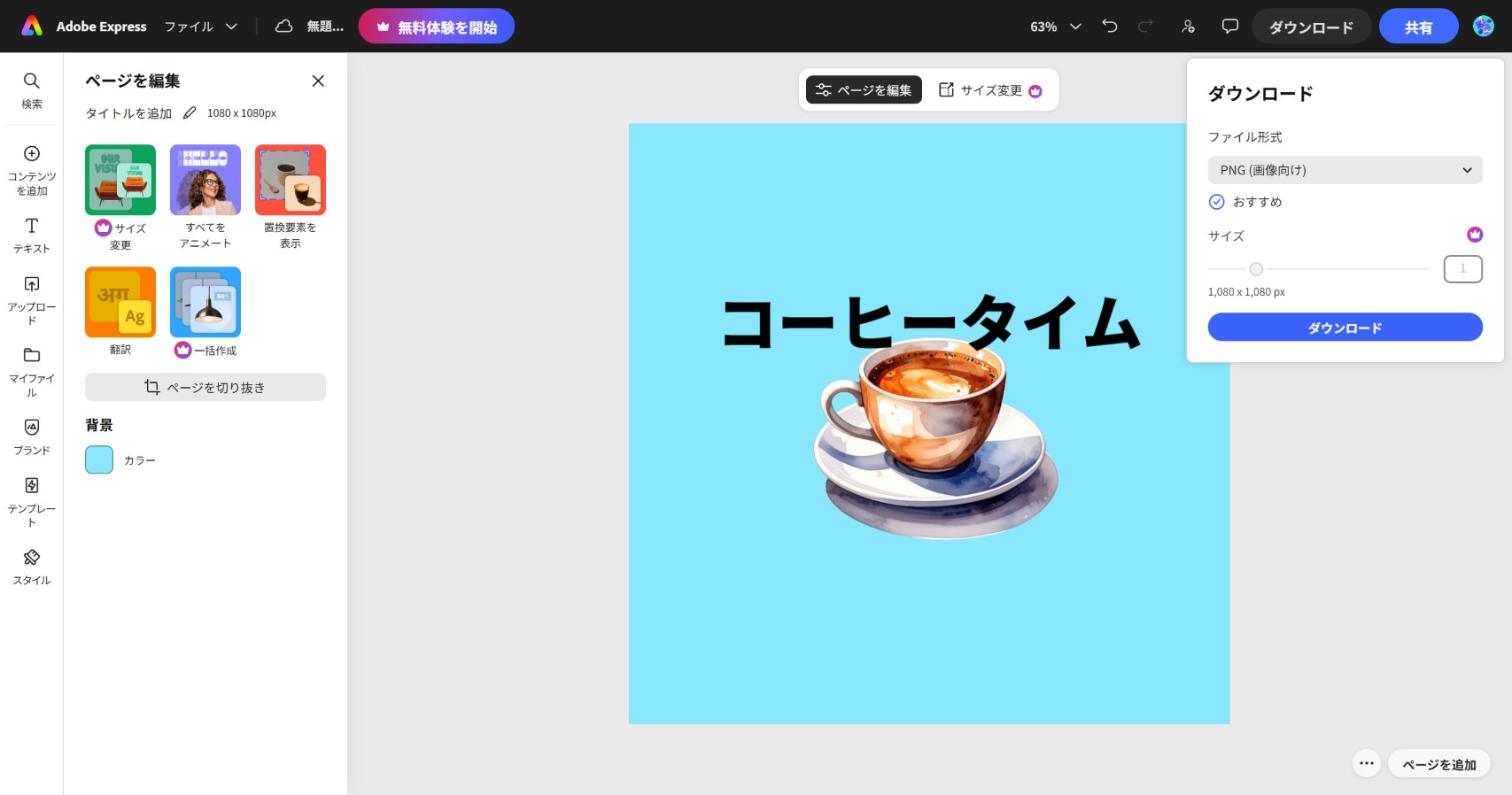
Task: Open the PNG (画像向け) file format dropdown
Action: [1345, 170]
